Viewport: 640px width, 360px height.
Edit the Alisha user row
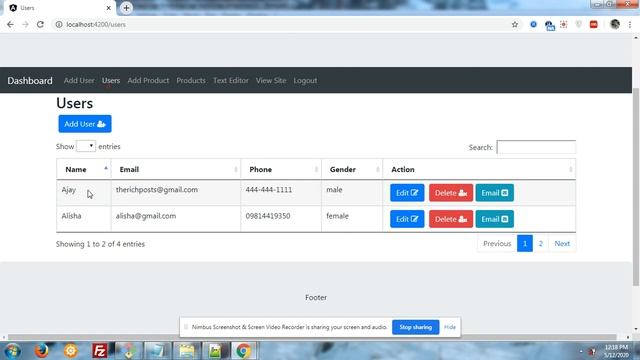pyautogui.click(x=407, y=219)
